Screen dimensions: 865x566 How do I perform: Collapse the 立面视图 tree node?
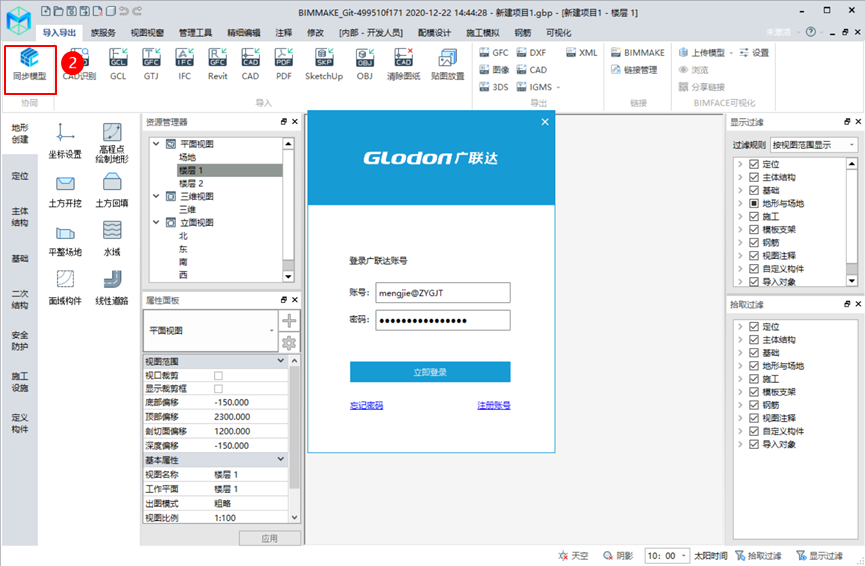[x=156, y=222]
